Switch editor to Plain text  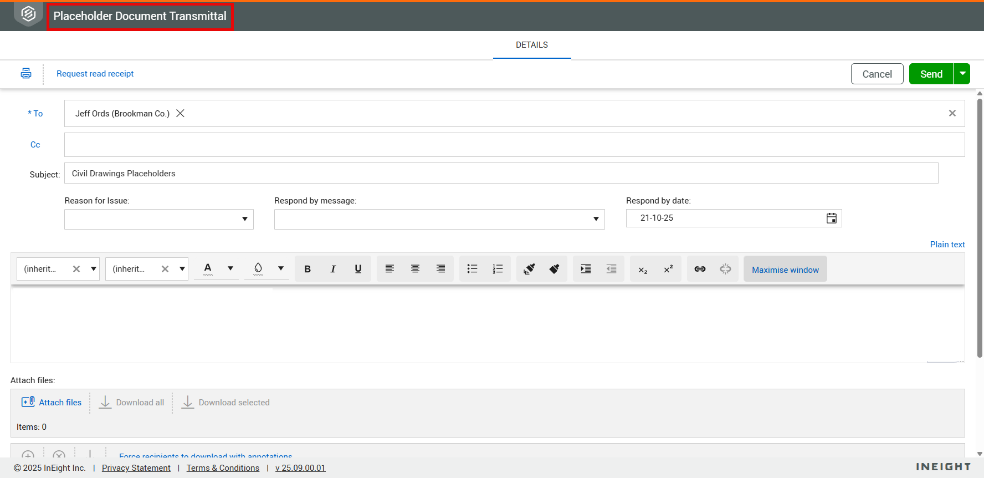point(948,244)
